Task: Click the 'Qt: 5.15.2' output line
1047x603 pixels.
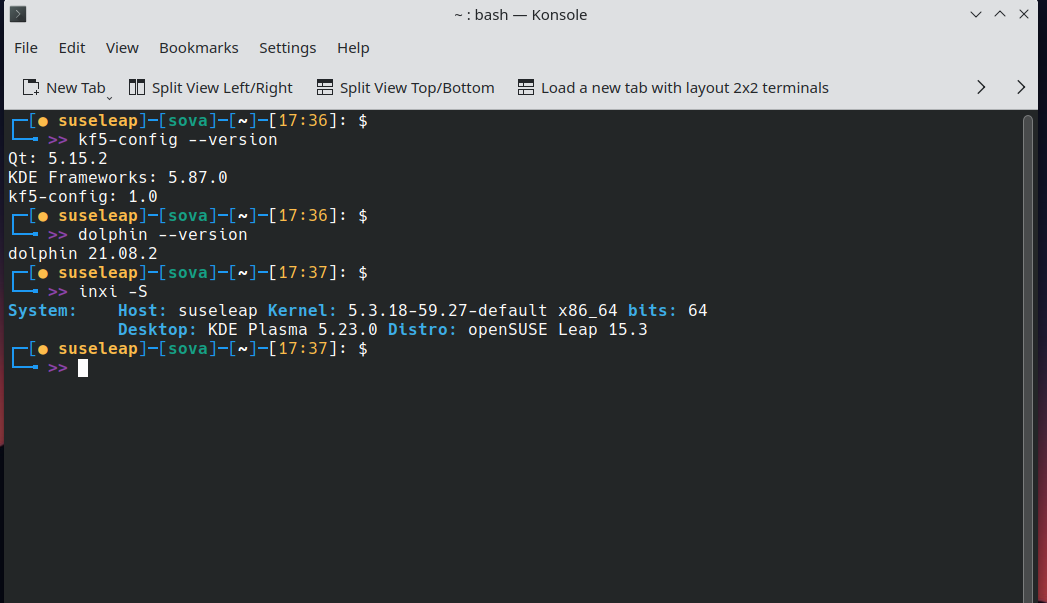Action: 57,159
